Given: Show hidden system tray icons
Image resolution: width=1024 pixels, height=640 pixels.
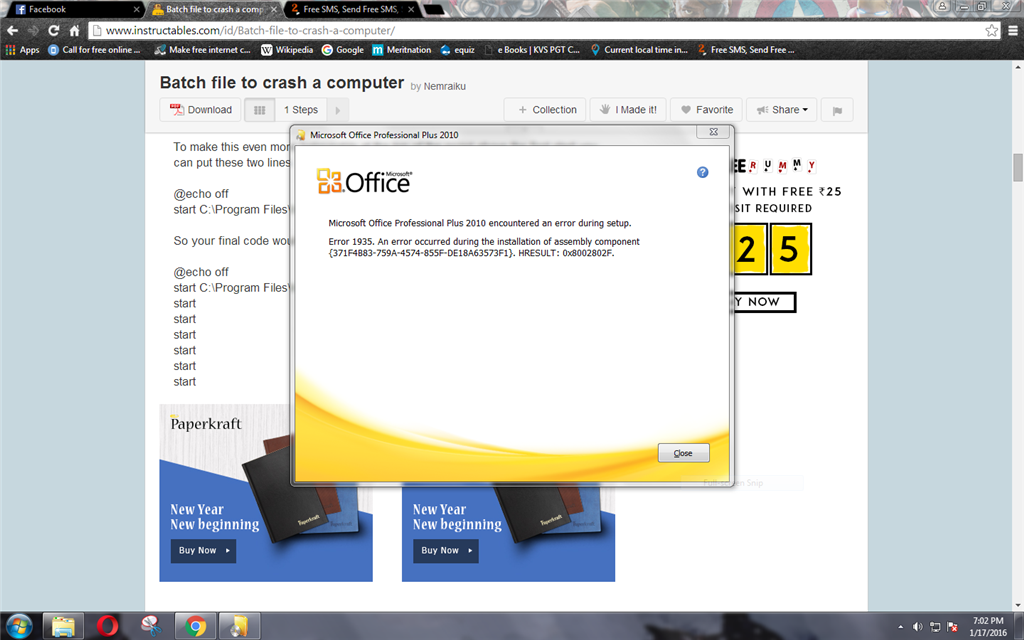Looking at the screenshot, I should [x=901, y=627].
